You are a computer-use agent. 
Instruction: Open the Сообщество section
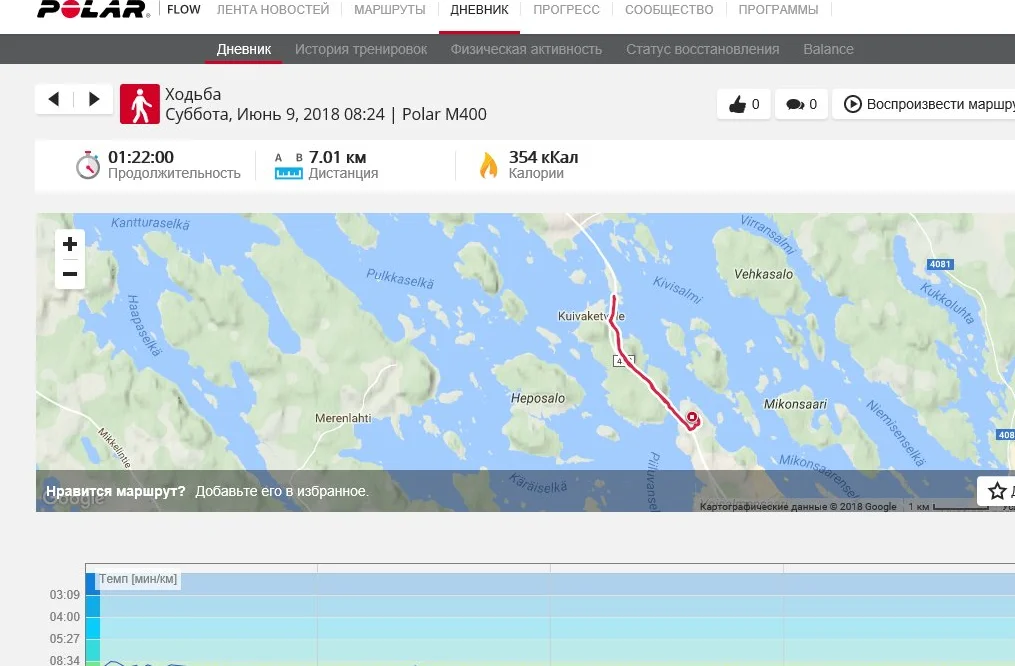pos(669,10)
